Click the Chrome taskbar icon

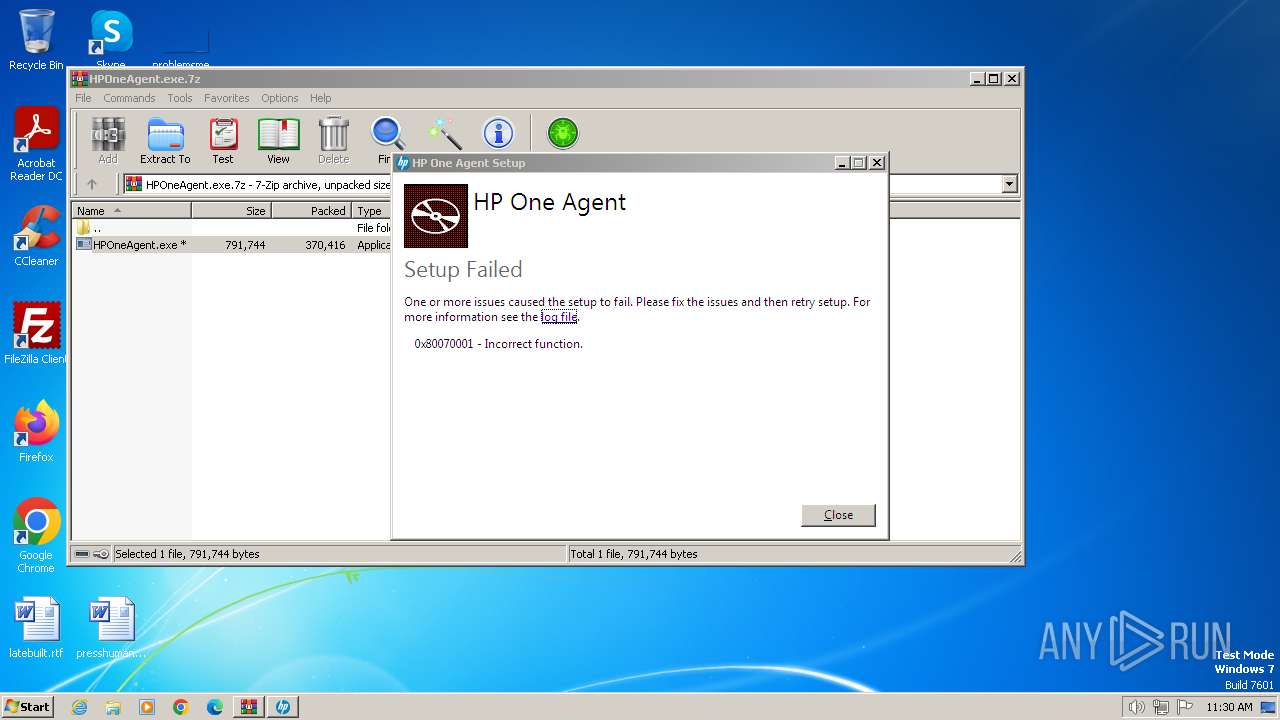181,707
